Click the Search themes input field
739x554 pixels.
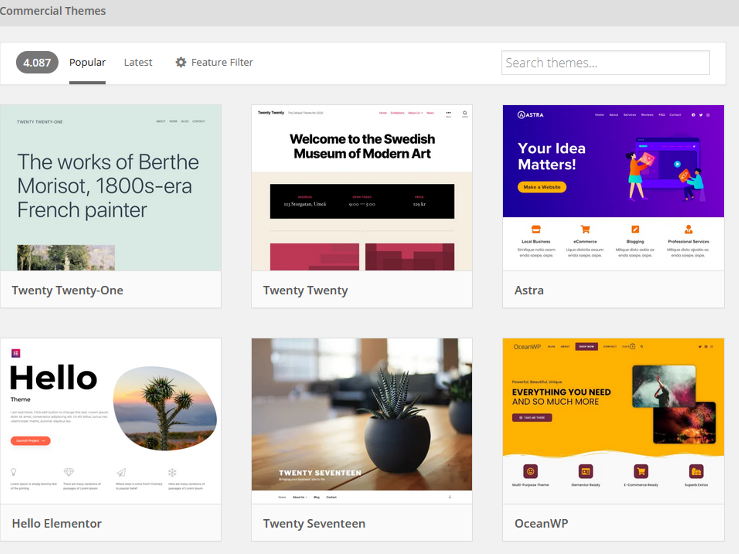[605, 63]
